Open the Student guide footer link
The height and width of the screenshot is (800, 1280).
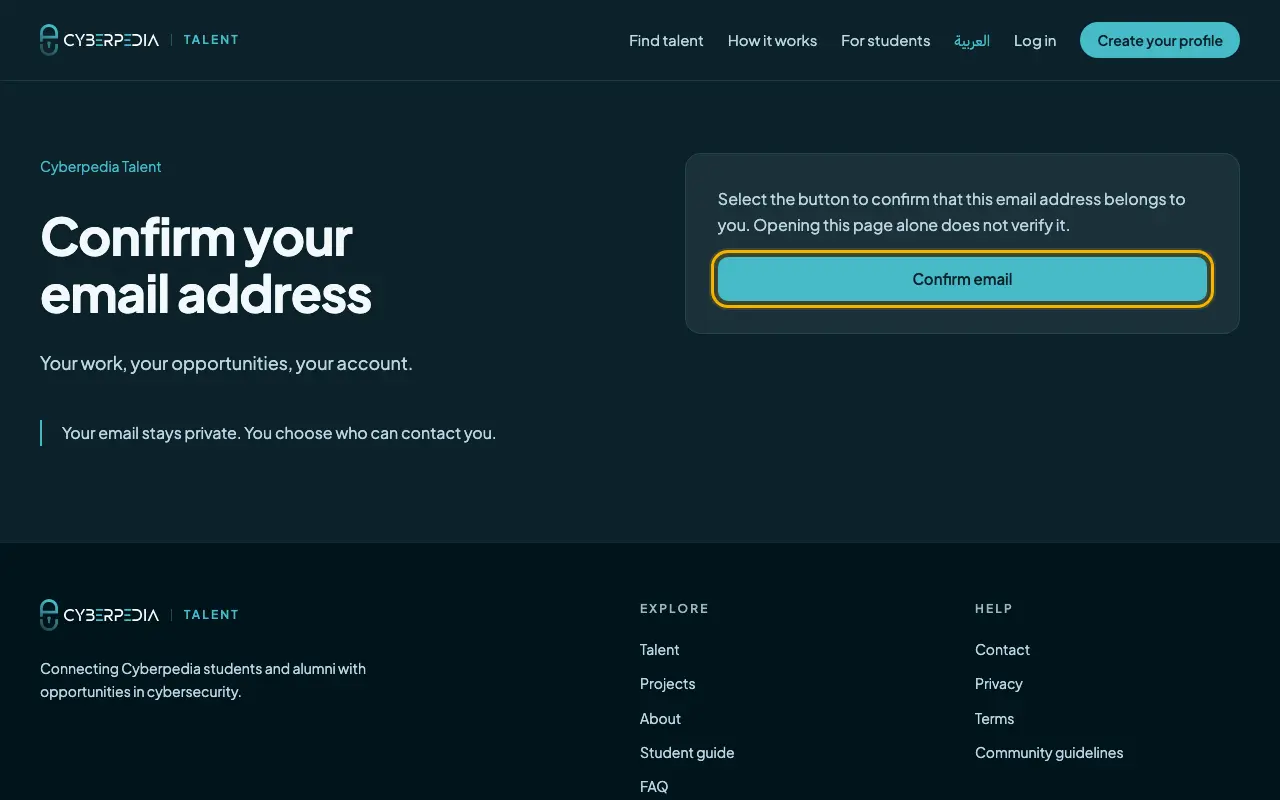coord(687,753)
